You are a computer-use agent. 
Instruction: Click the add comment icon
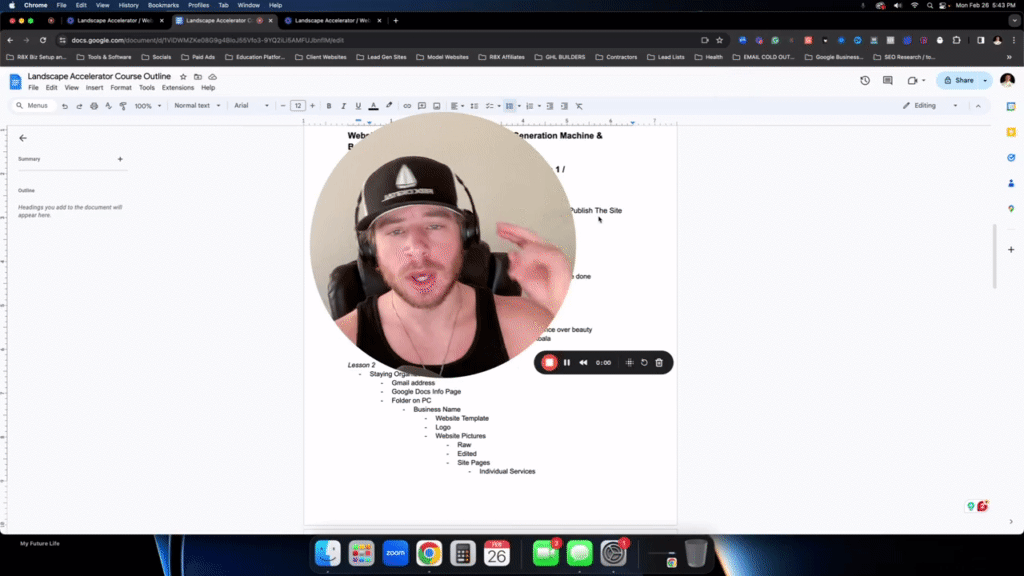pos(421,105)
